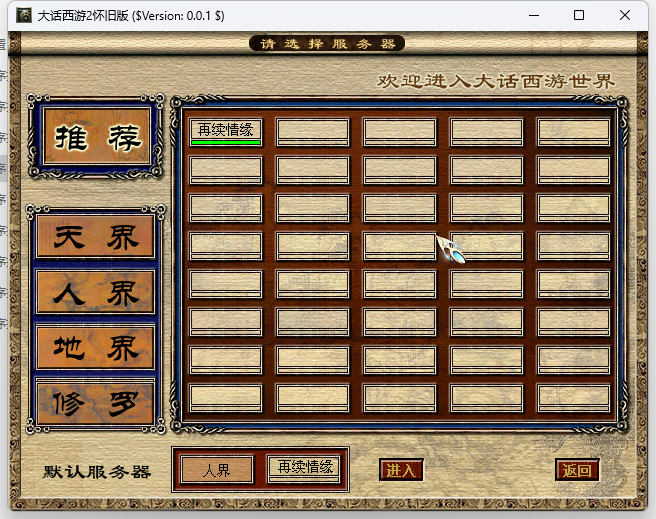The width and height of the screenshot is (656, 519).
Task: Switch to the 地界 server zone
Action: click(x=95, y=348)
